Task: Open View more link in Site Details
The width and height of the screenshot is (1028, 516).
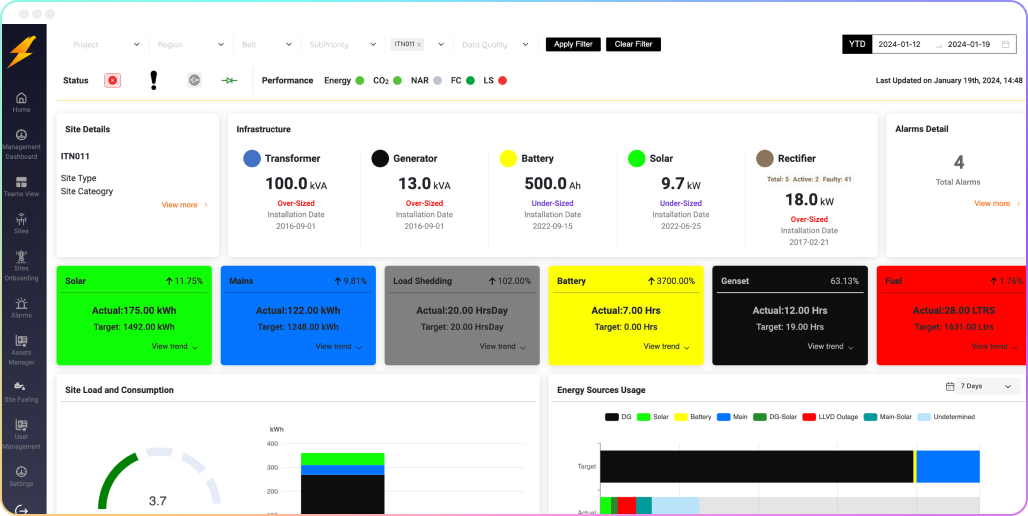Action: (x=185, y=205)
